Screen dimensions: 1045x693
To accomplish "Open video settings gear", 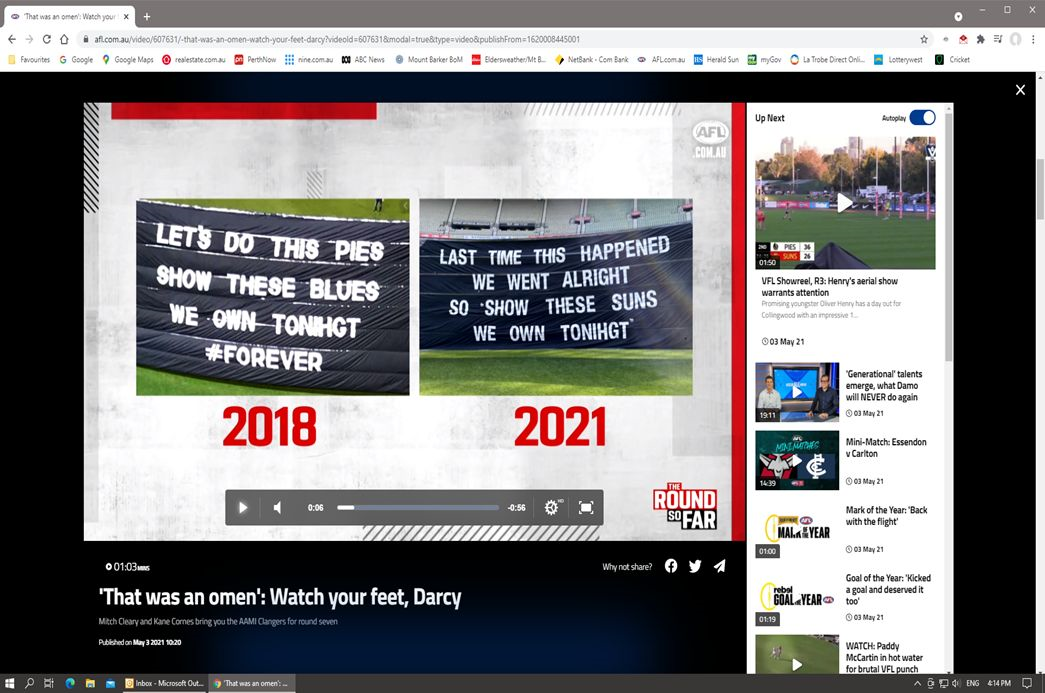I will tap(551, 508).
